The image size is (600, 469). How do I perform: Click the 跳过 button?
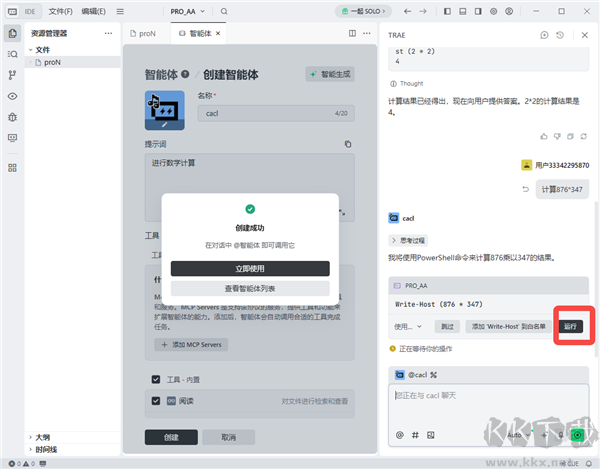tap(447, 326)
